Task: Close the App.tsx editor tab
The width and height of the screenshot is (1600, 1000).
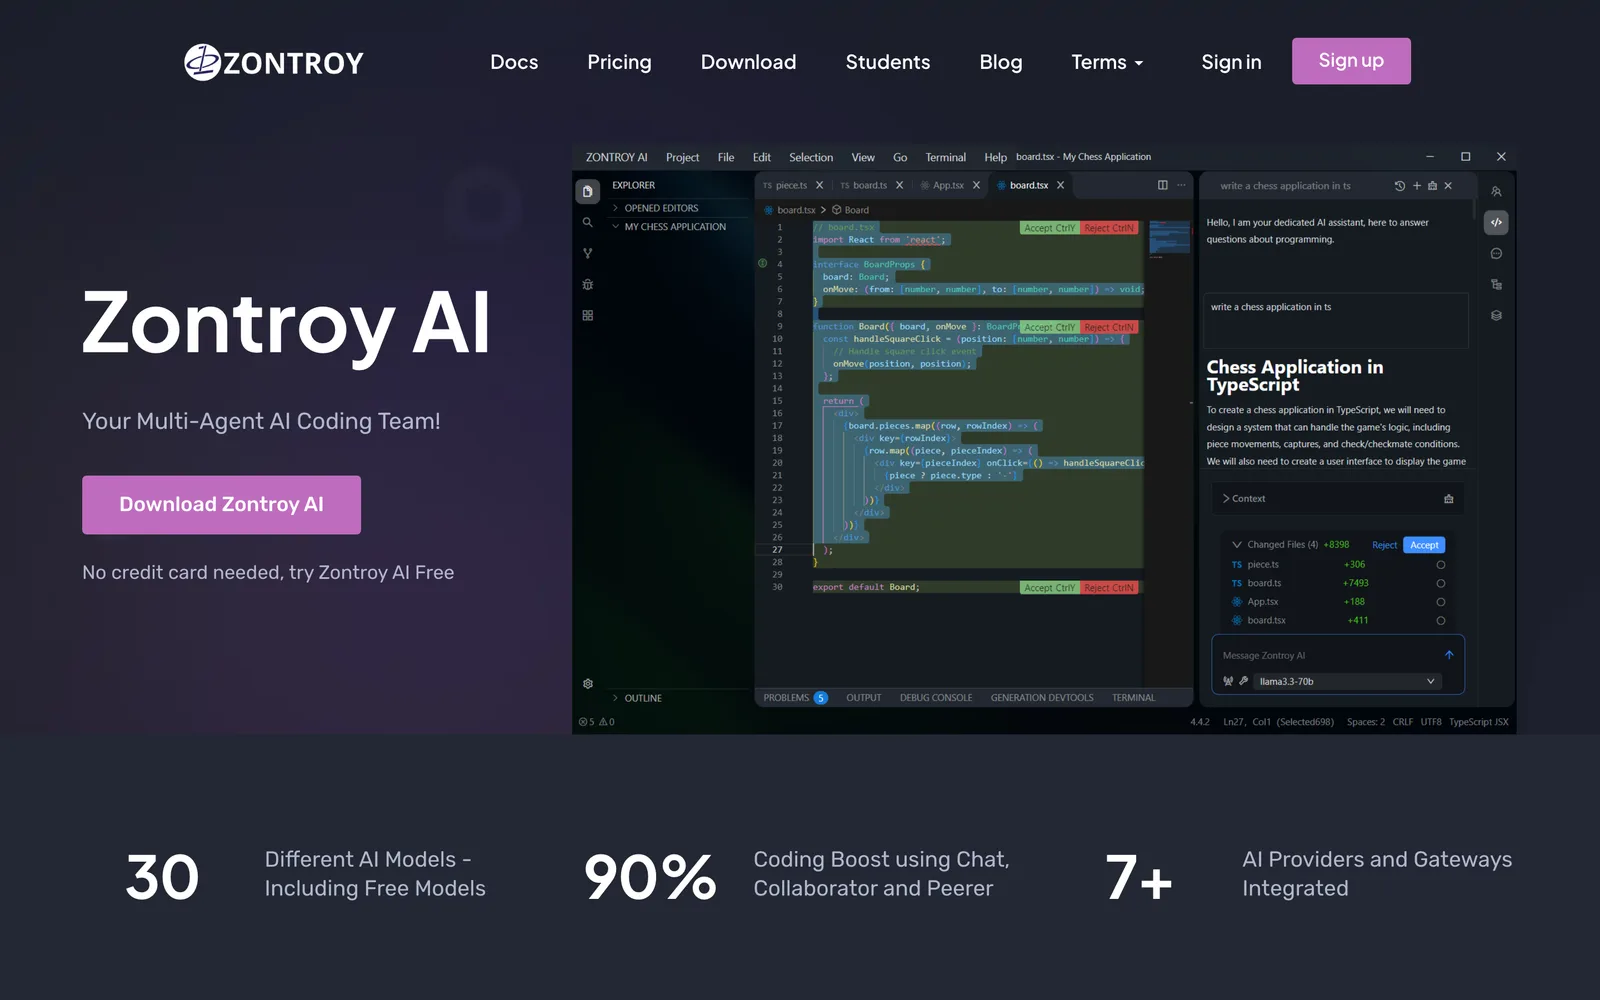Action: pyautogui.click(x=977, y=185)
